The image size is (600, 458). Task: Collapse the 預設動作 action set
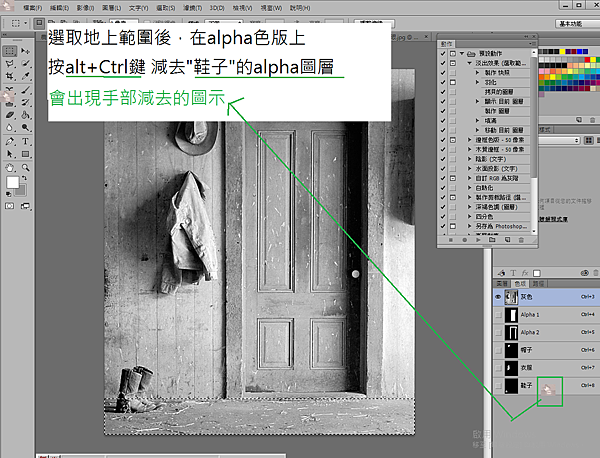pos(462,54)
